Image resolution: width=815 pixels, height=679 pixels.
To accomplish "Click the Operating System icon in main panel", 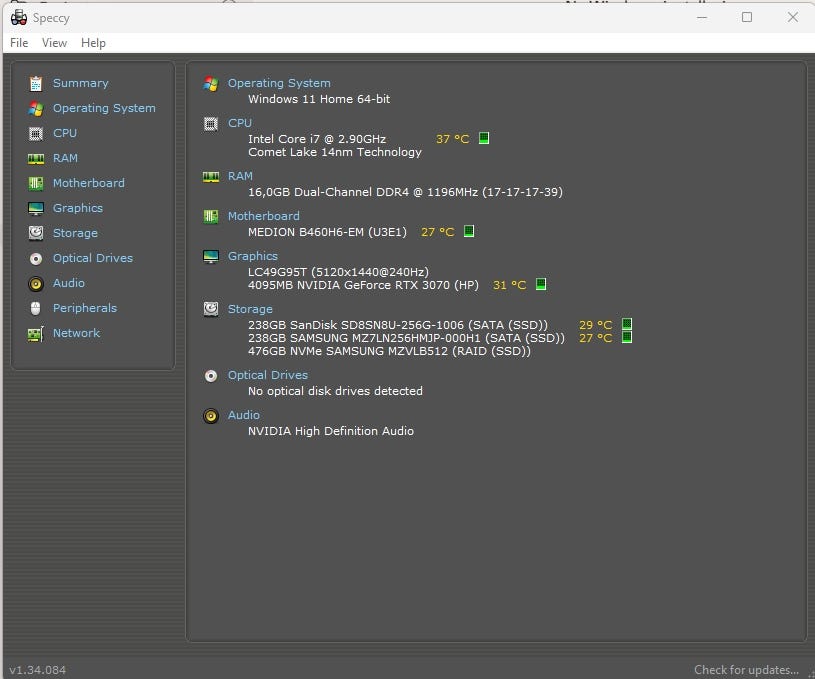I will 211,84.
